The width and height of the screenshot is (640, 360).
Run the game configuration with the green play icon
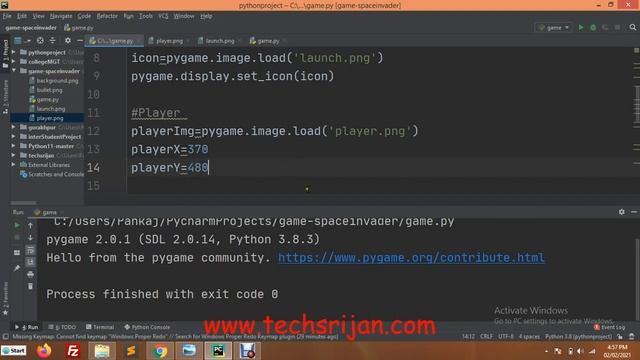[x=581, y=27]
